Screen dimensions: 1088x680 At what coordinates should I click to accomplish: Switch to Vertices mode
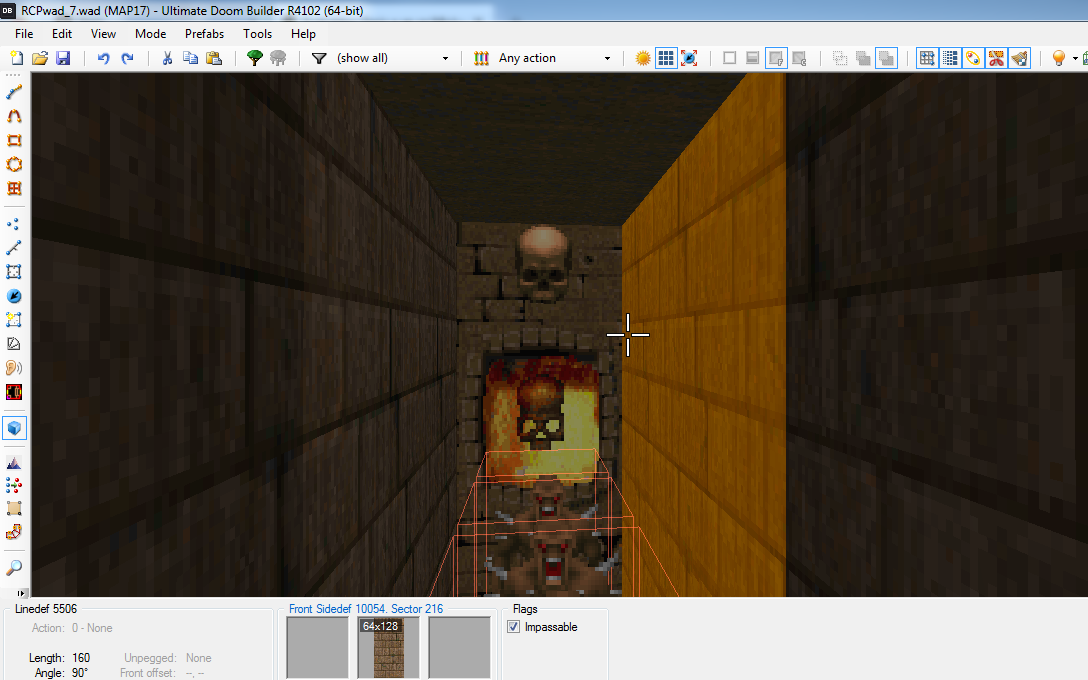click(x=14, y=224)
